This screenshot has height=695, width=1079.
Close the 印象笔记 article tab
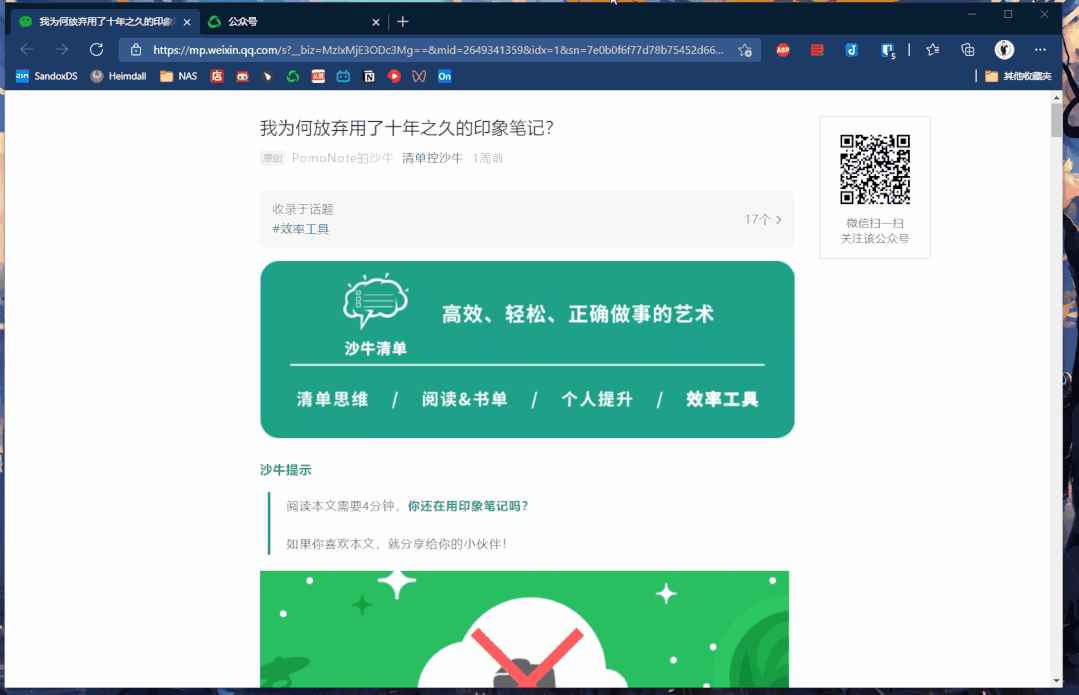187,22
